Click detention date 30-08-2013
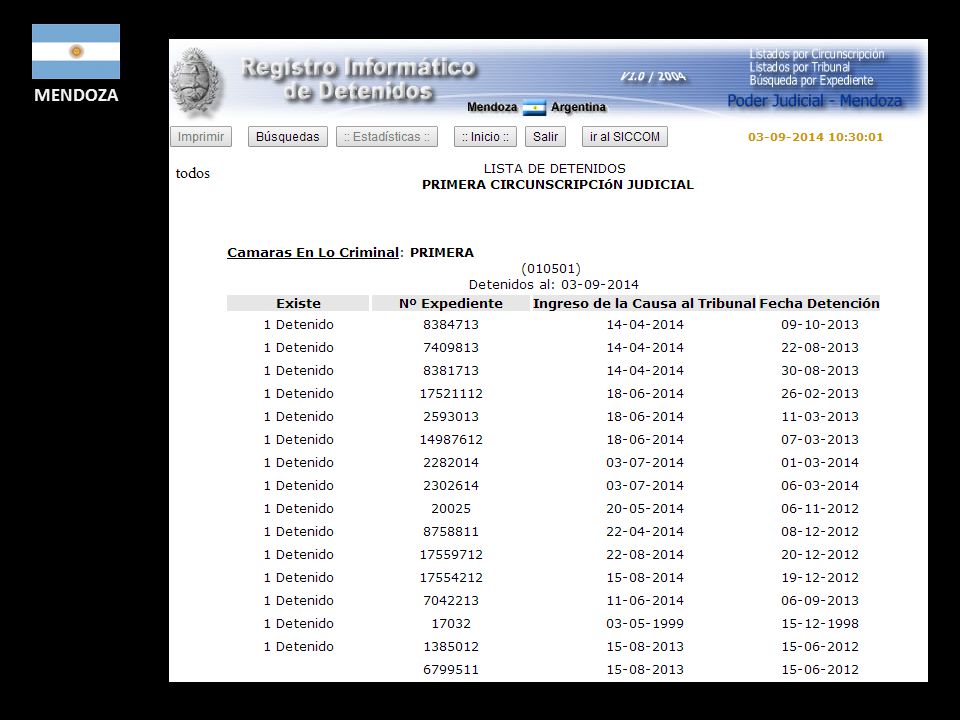The height and width of the screenshot is (720, 960). (820, 370)
